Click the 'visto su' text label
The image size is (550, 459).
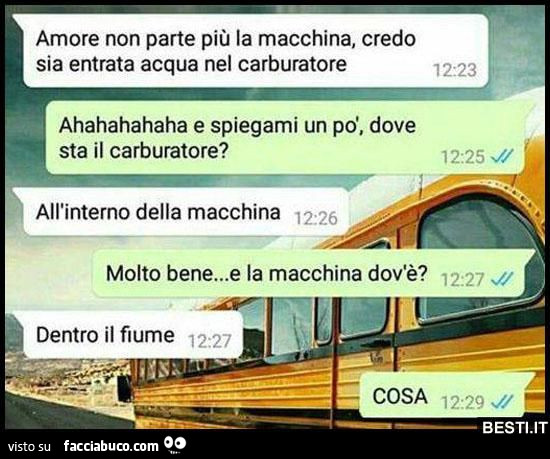(x=29, y=447)
